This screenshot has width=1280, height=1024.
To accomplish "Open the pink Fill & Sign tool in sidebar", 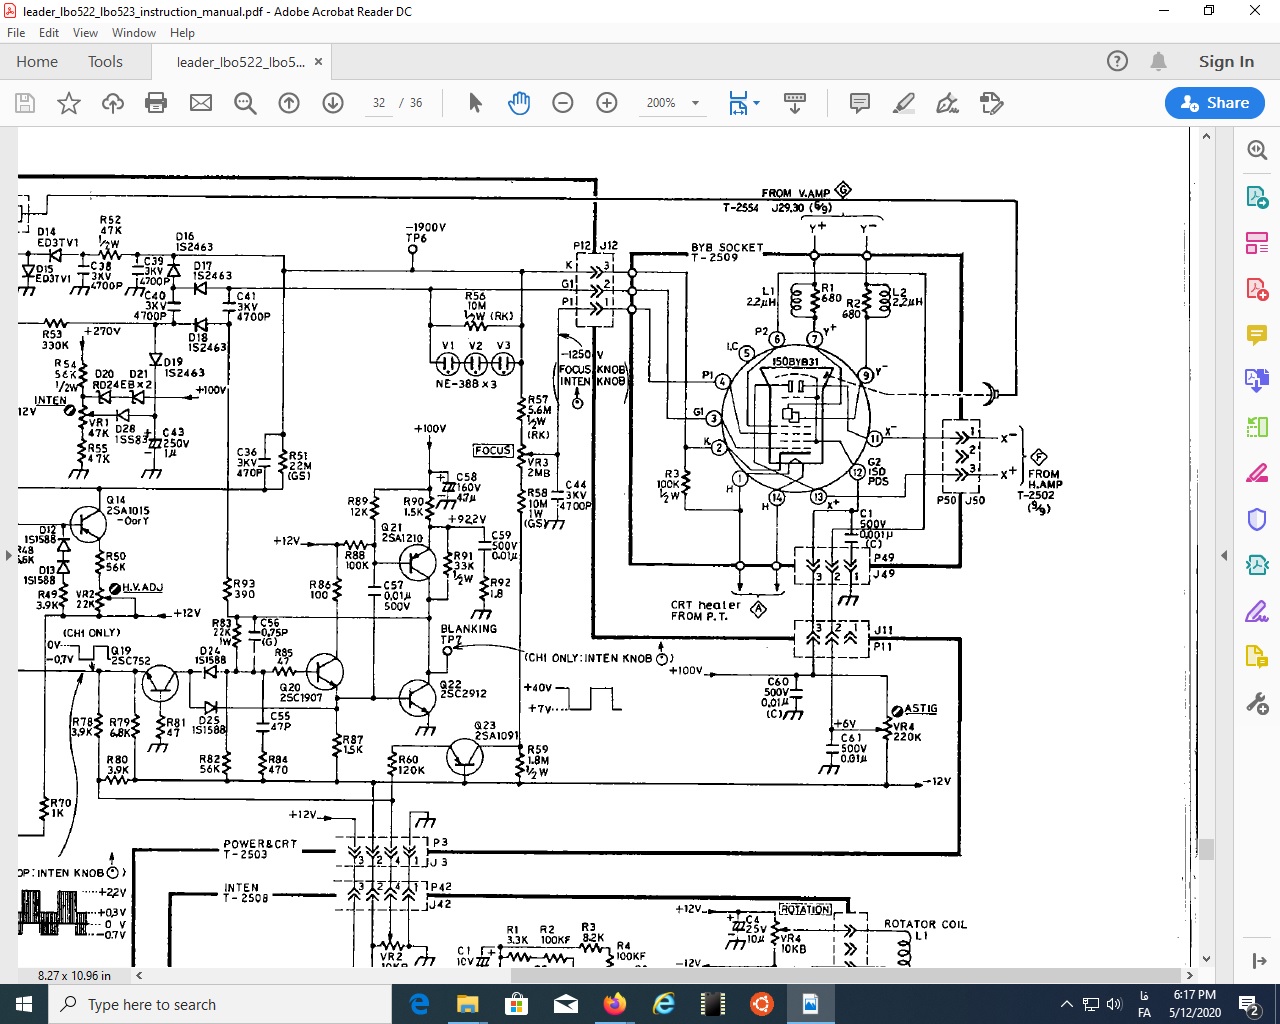I will tap(1257, 473).
